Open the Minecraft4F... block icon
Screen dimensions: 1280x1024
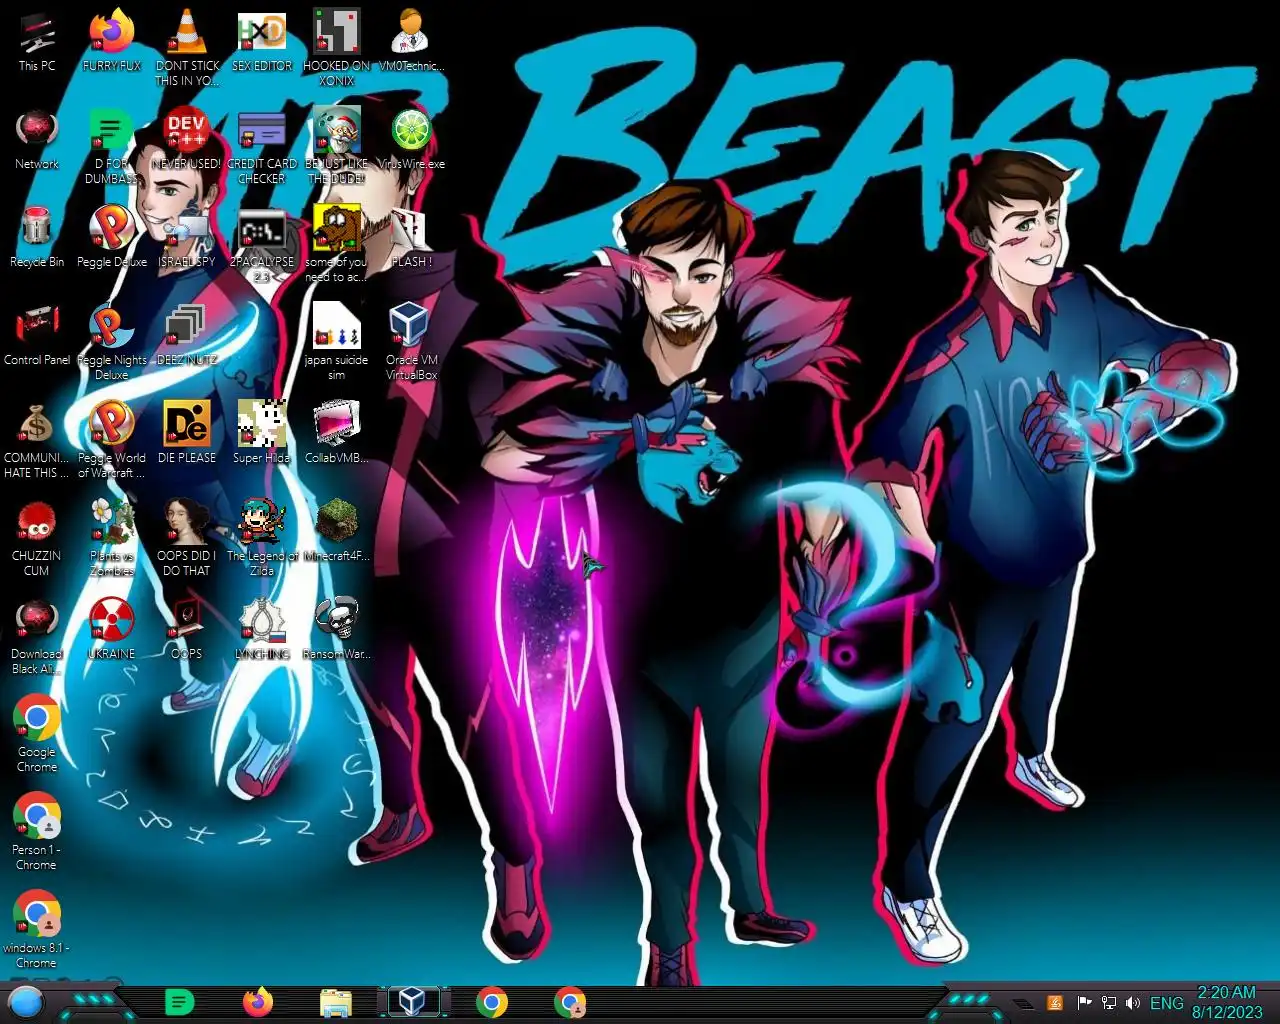(337, 530)
